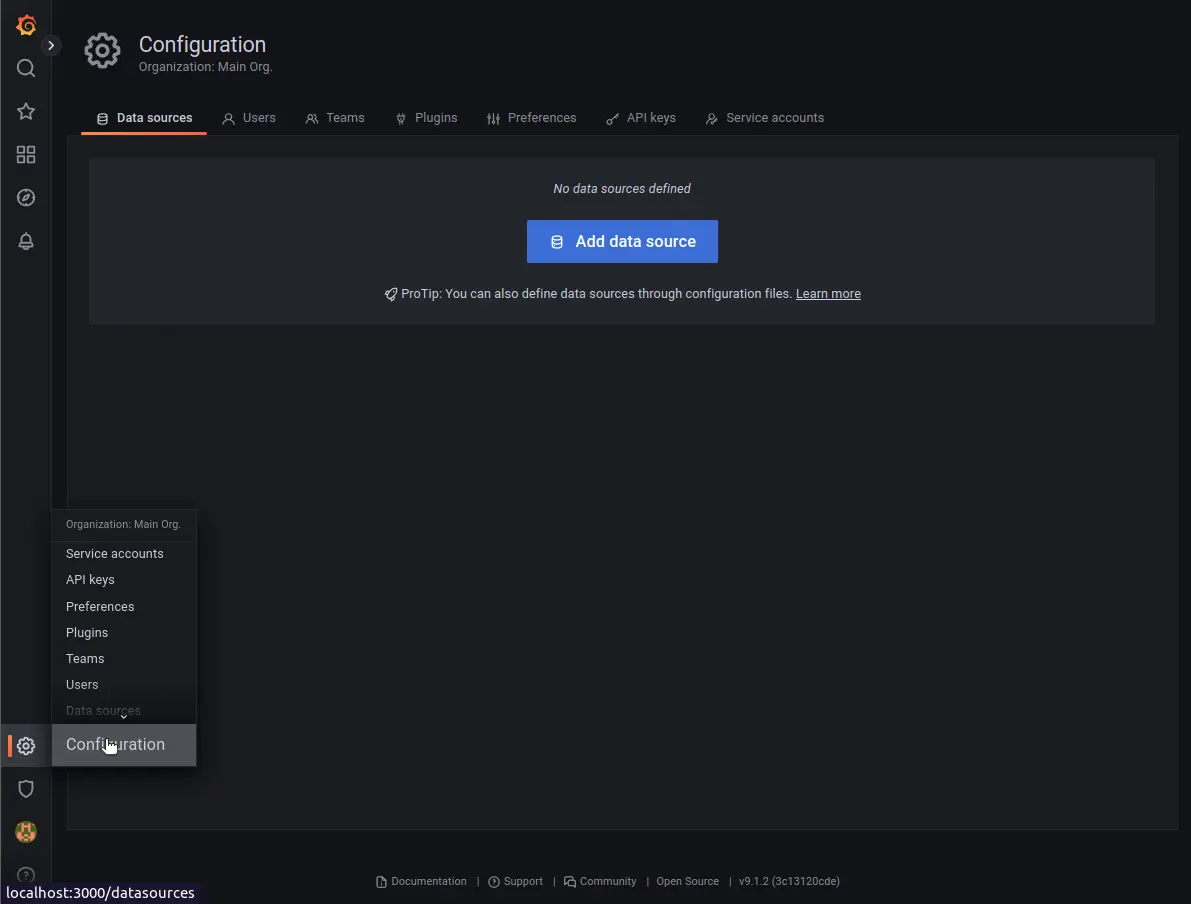Open the Learn more link
Viewport: 1191px width, 904px height.
(828, 293)
